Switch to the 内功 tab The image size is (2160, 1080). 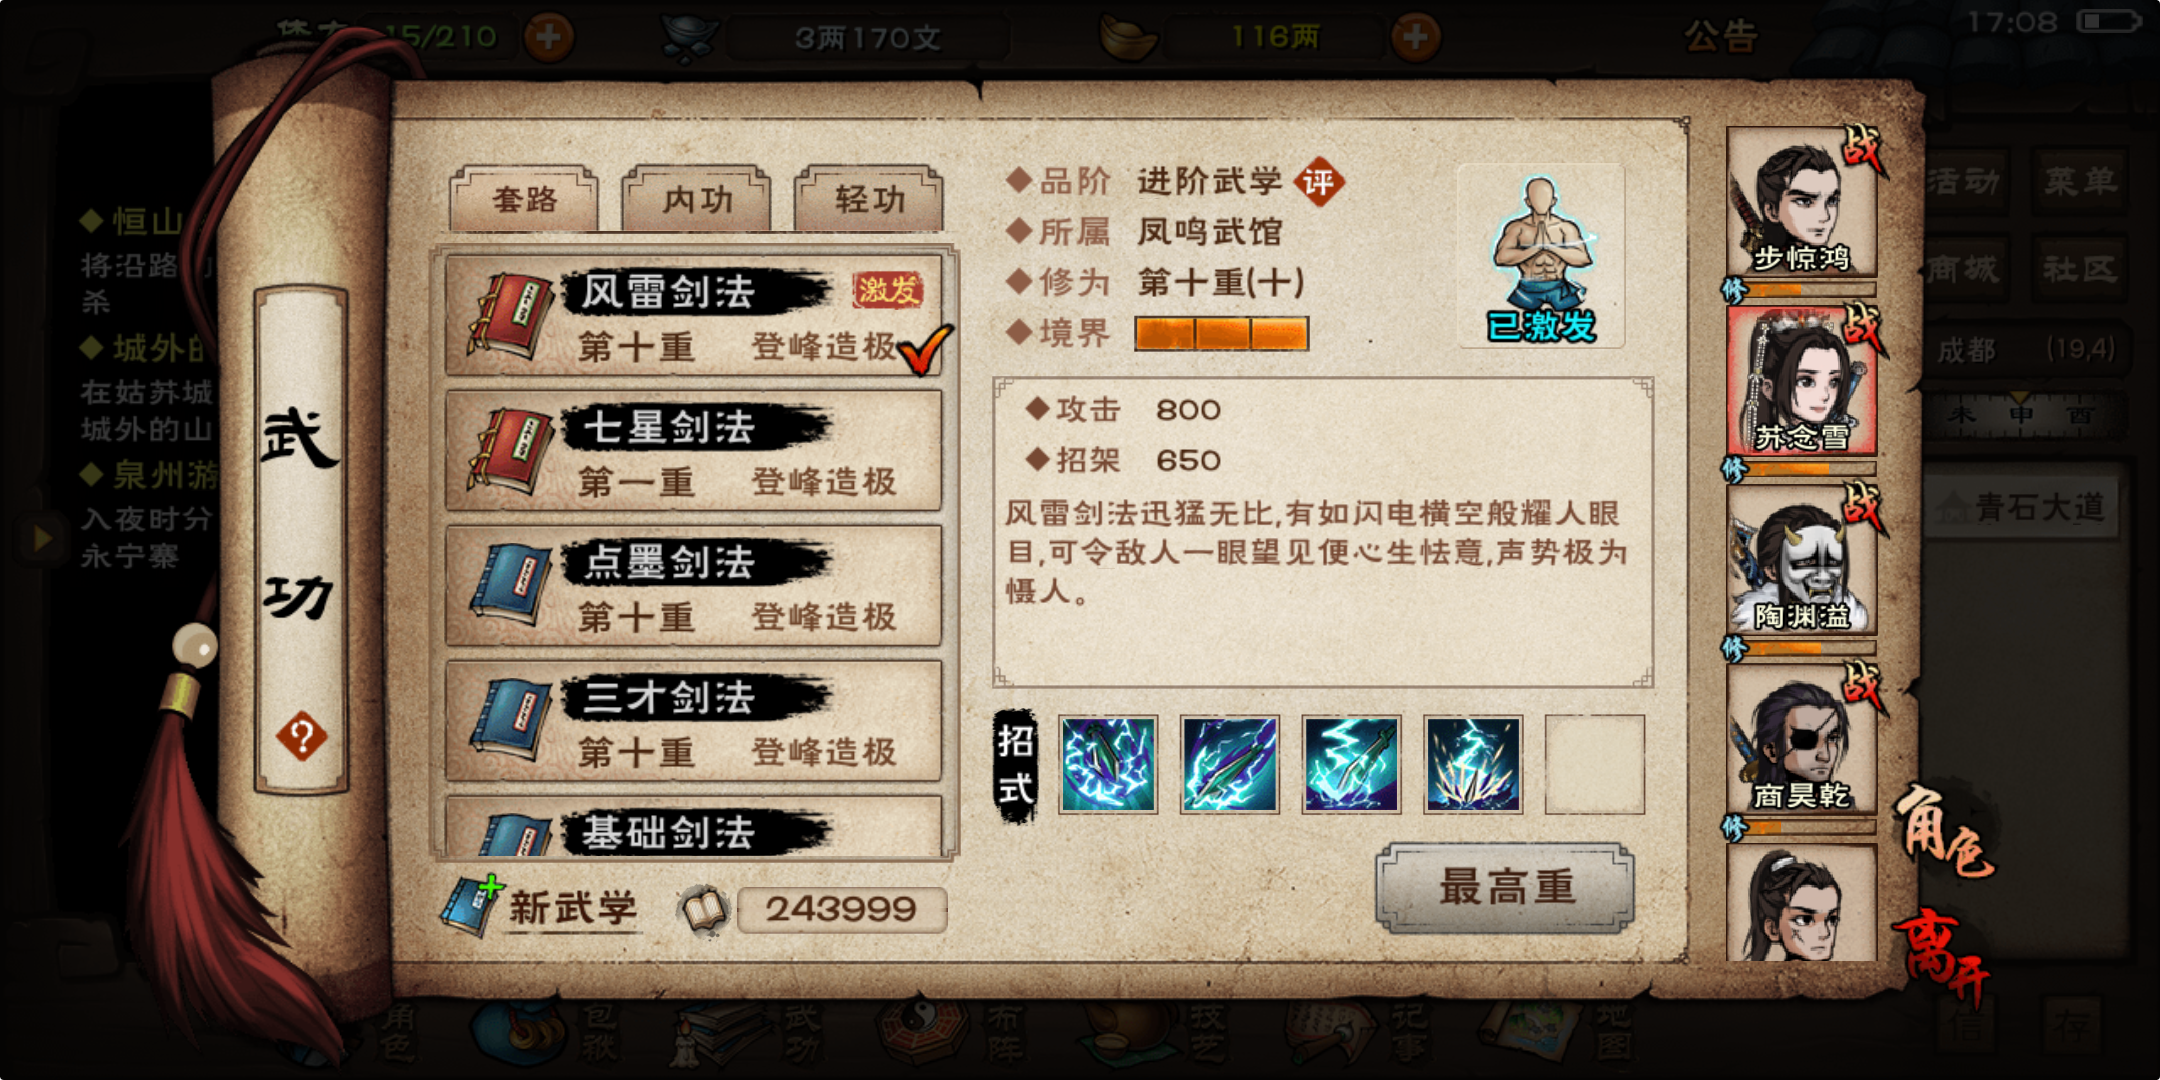[x=696, y=199]
